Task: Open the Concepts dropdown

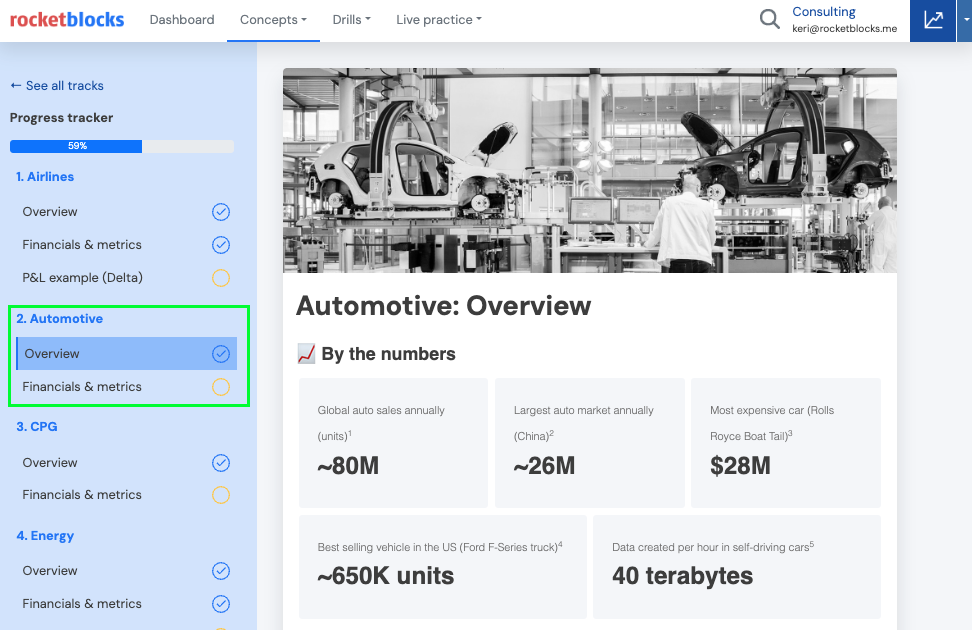Action: [273, 19]
